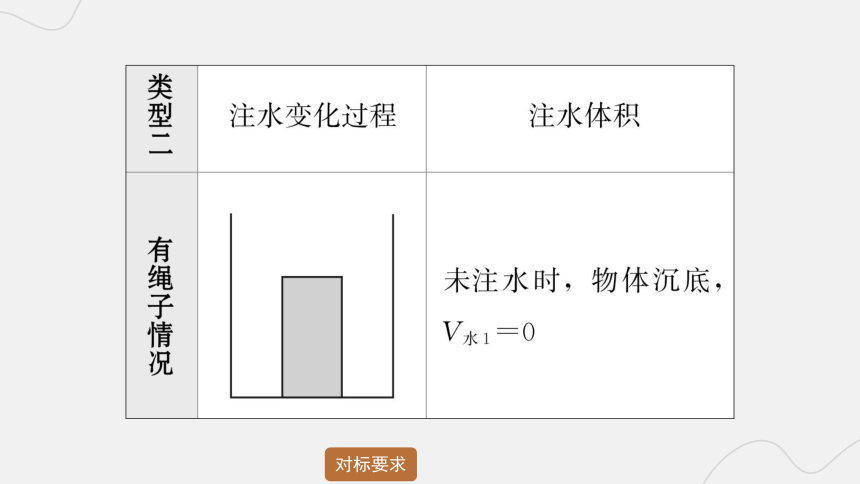Click the container's bottom line
Viewport: 860px width, 484px height.
pos(312,397)
